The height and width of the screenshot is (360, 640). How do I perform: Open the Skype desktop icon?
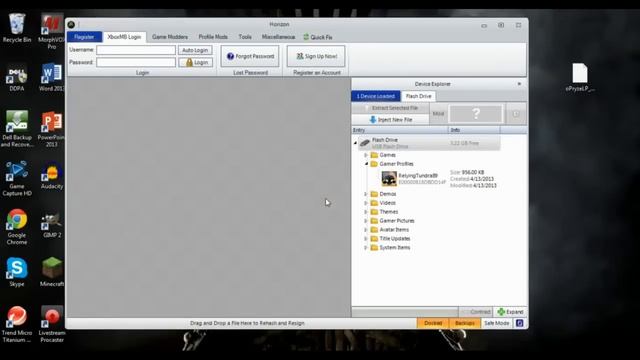[17, 272]
